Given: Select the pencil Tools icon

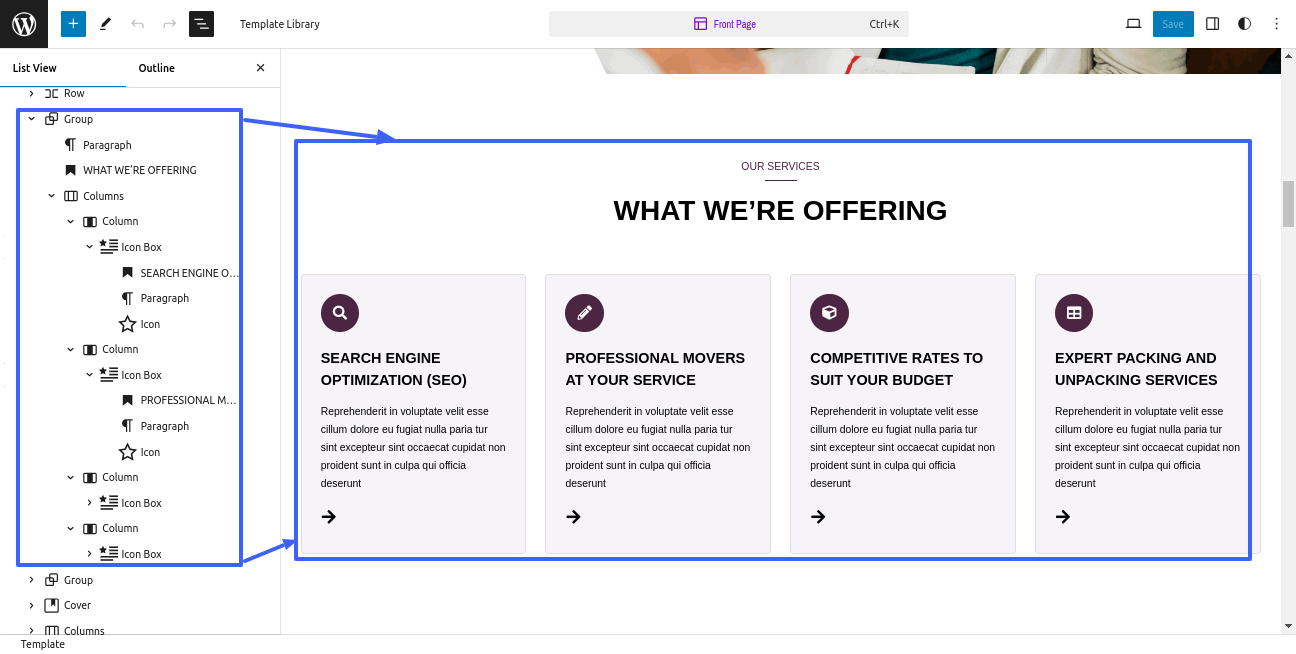Looking at the screenshot, I should [106, 24].
